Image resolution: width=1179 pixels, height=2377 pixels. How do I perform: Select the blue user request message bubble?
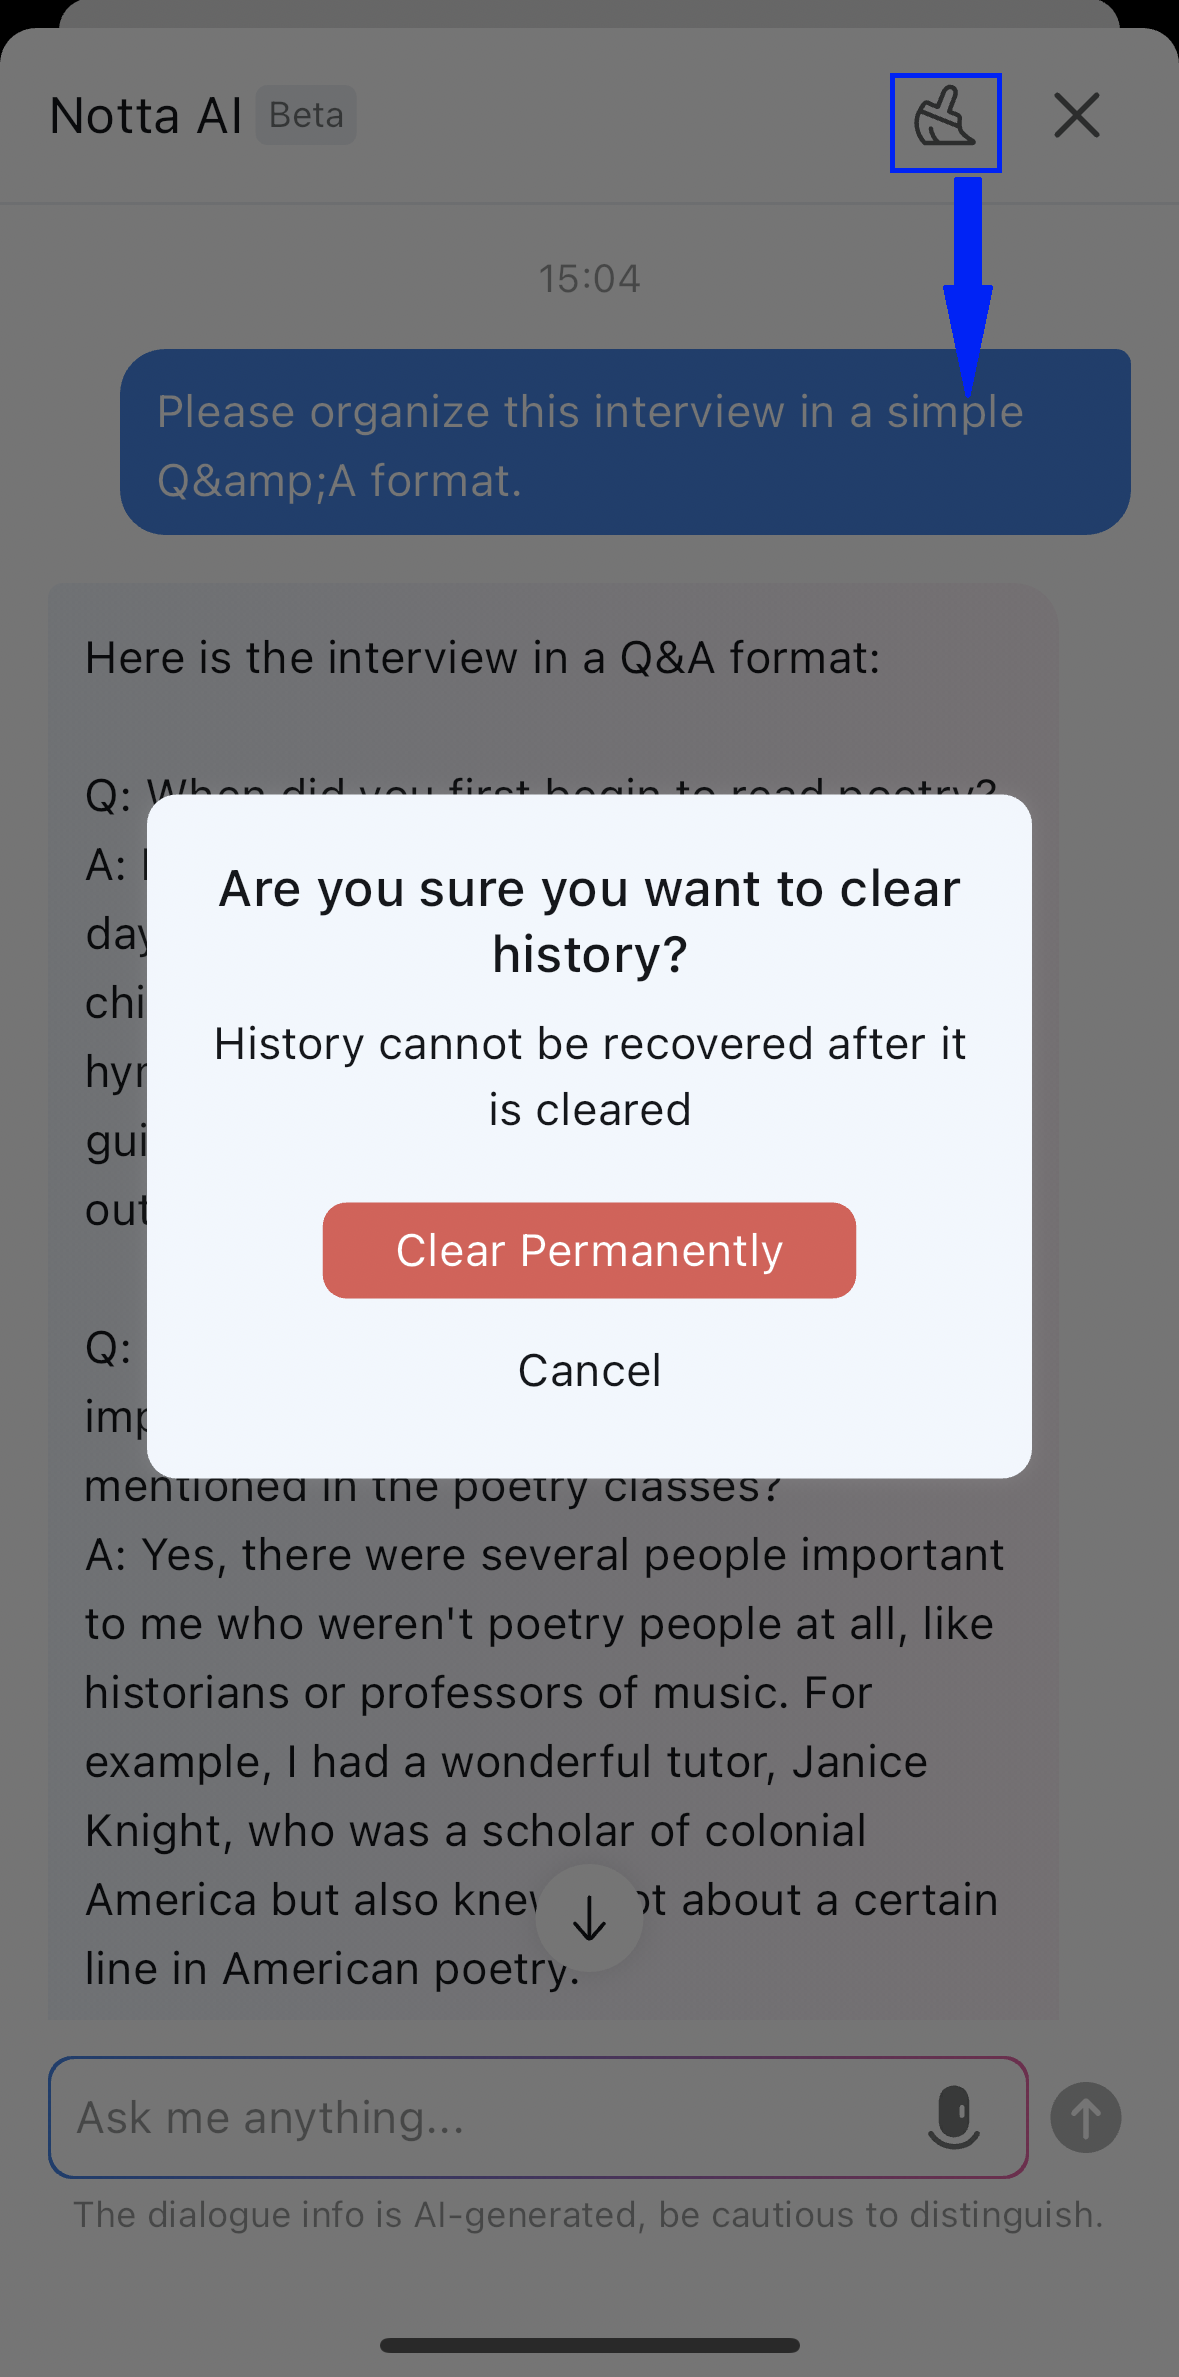(x=625, y=442)
